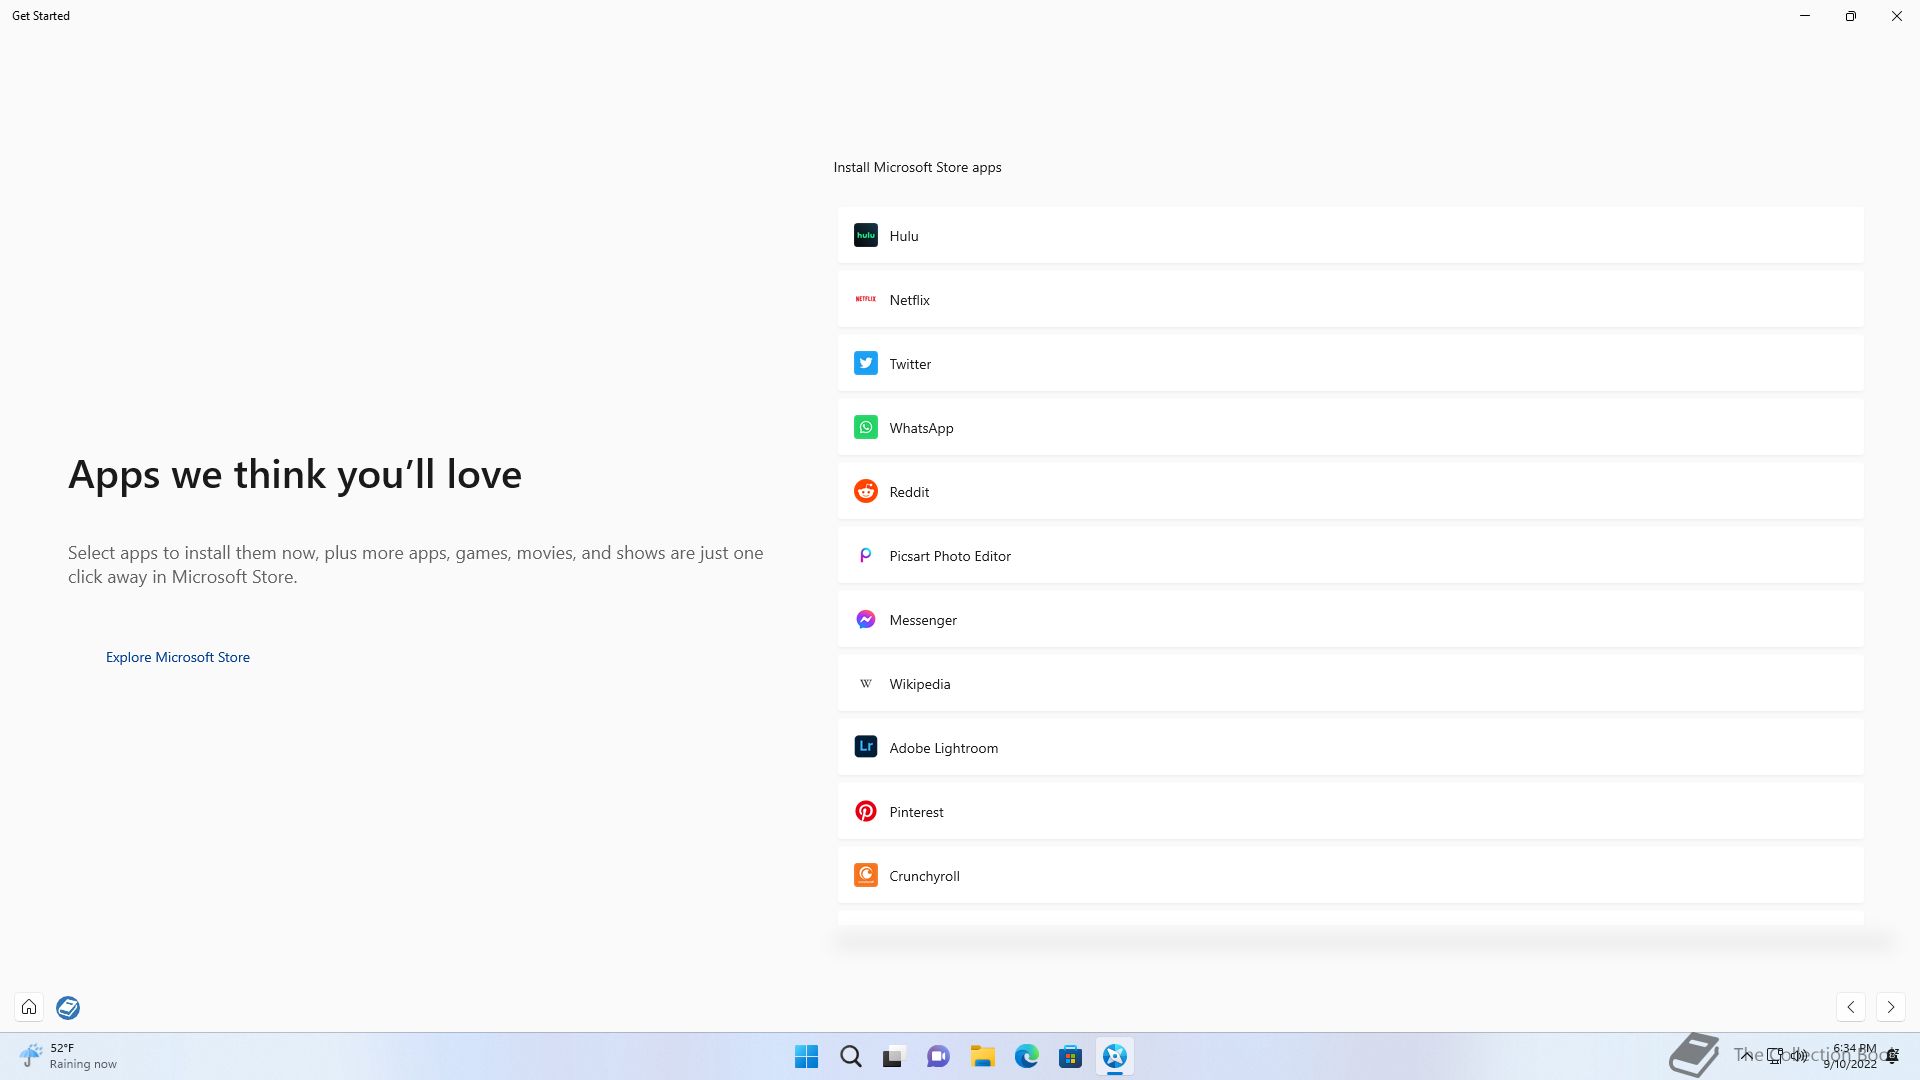The width and height of the screenshot is (1920, 1080).
Task: Click the Adobe Lightroom Lr icon
Action: pos(865,747)
